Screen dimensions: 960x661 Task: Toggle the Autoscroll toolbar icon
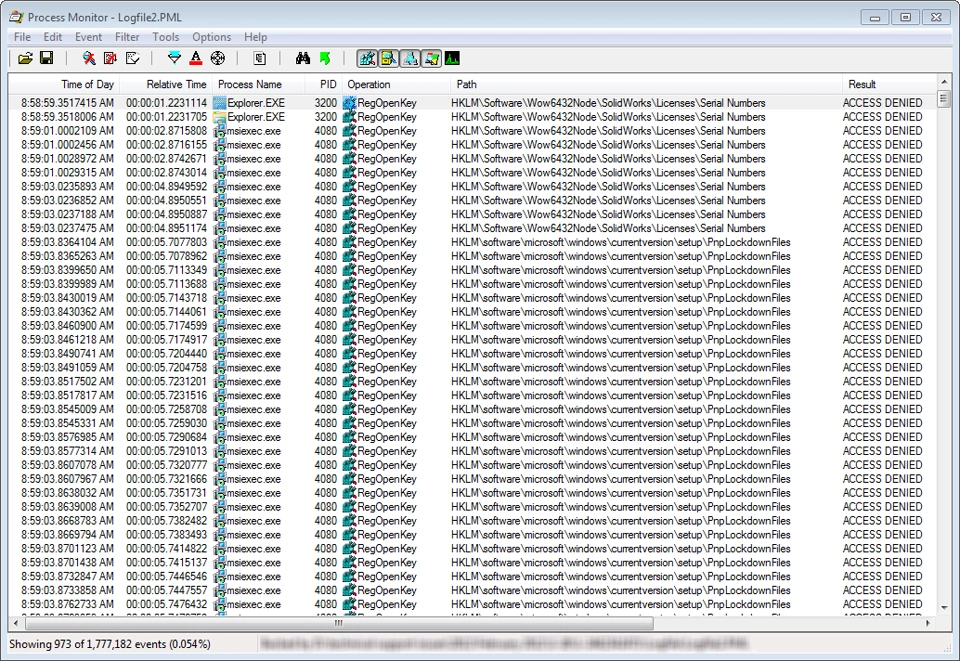[x=110, y=58]
